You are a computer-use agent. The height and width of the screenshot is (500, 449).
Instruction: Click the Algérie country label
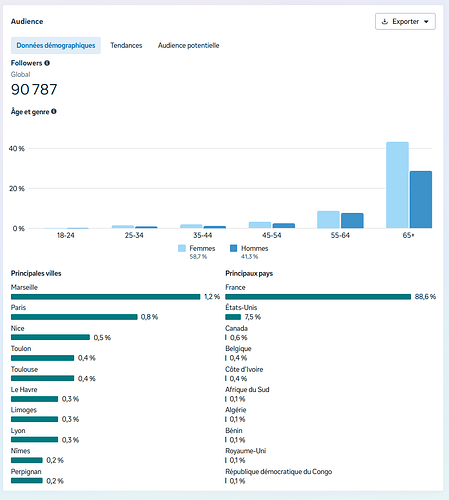tap(236, 410)
